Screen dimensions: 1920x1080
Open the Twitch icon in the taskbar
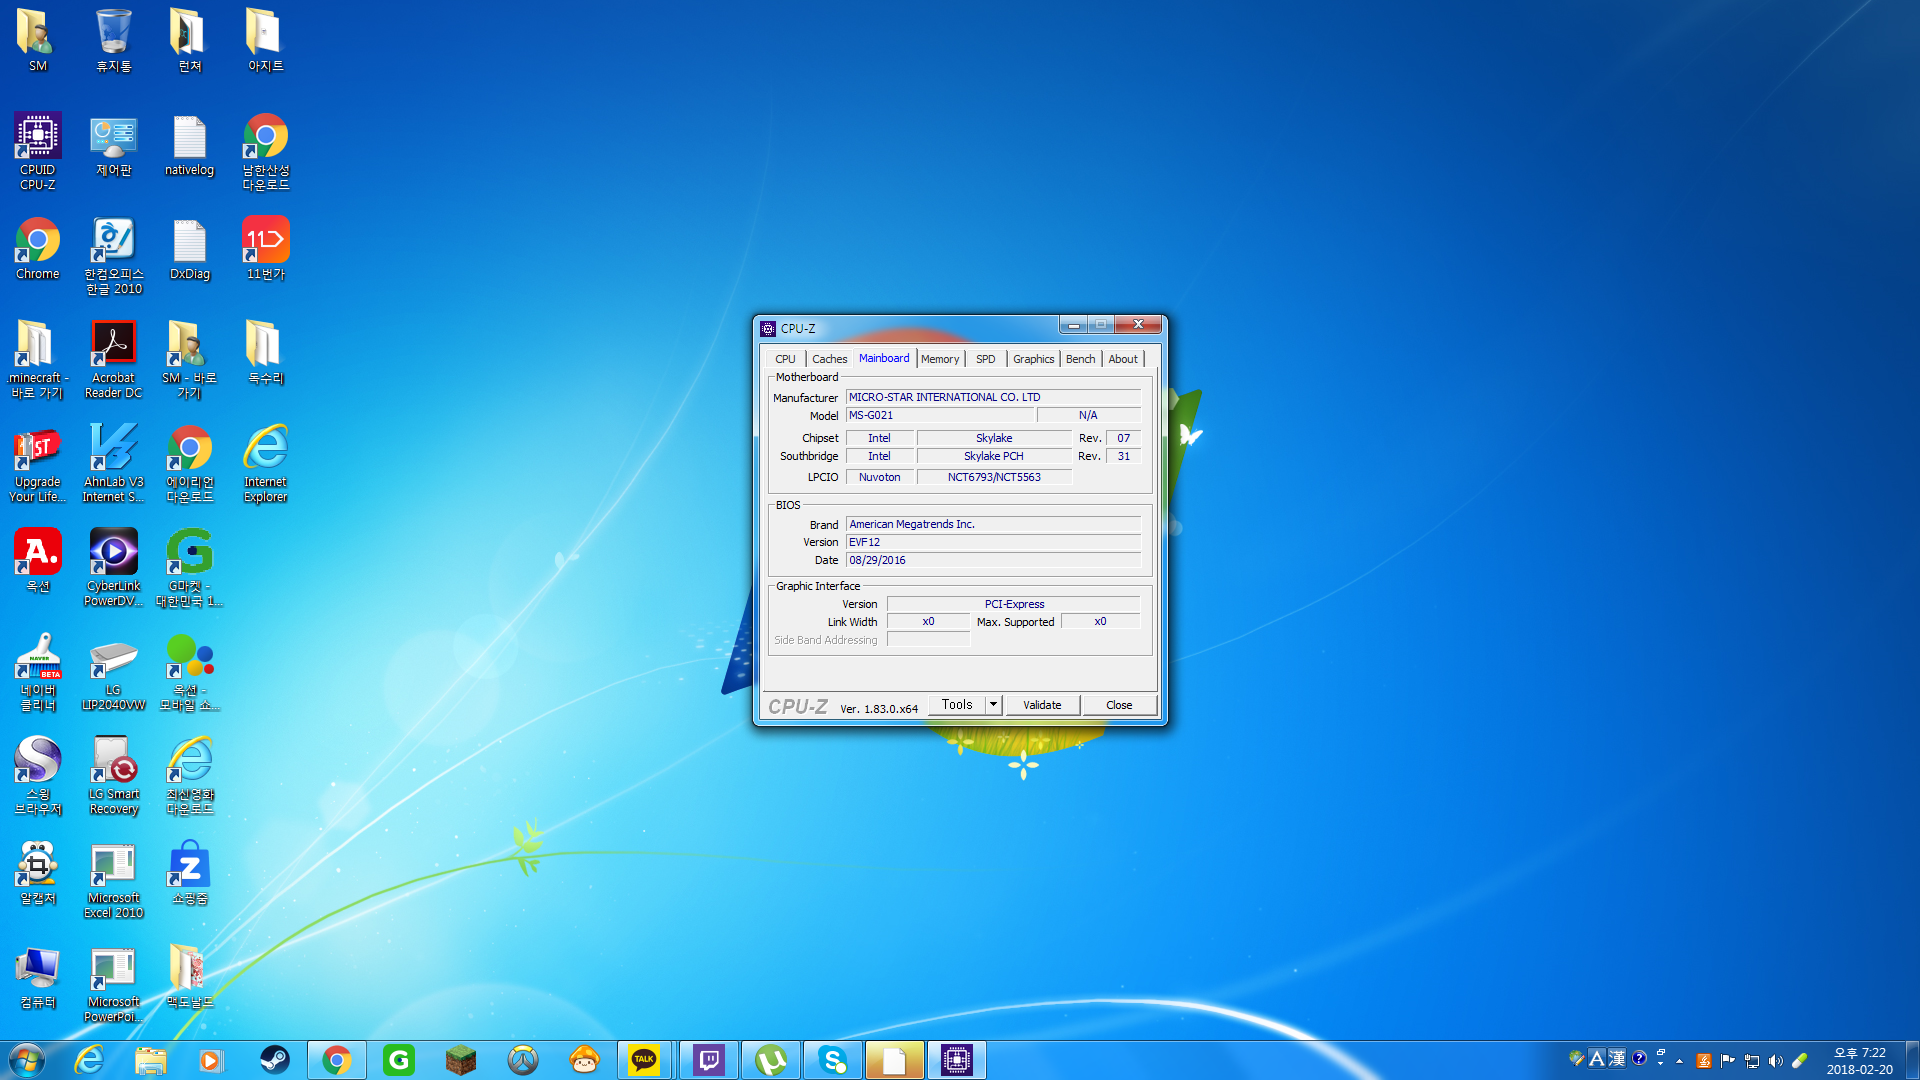(709, 1060)
